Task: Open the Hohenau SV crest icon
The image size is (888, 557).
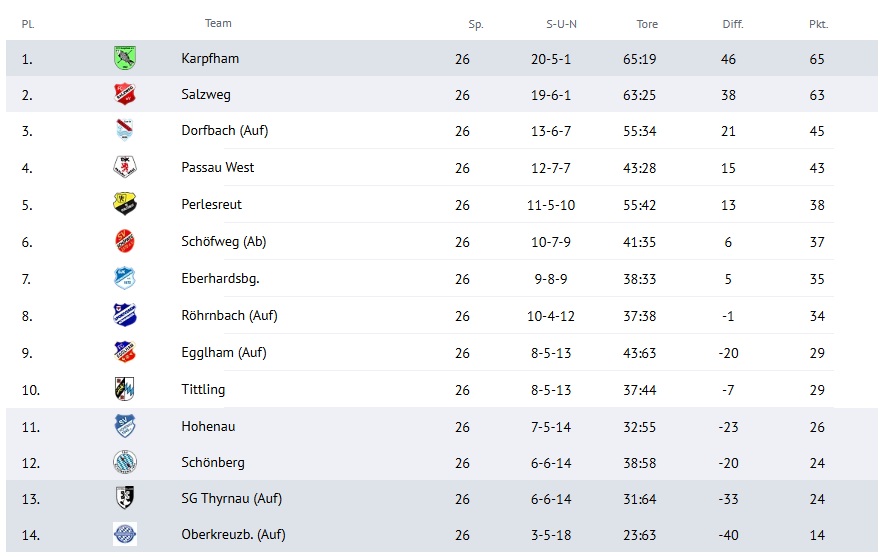Action: coord(125,426)
